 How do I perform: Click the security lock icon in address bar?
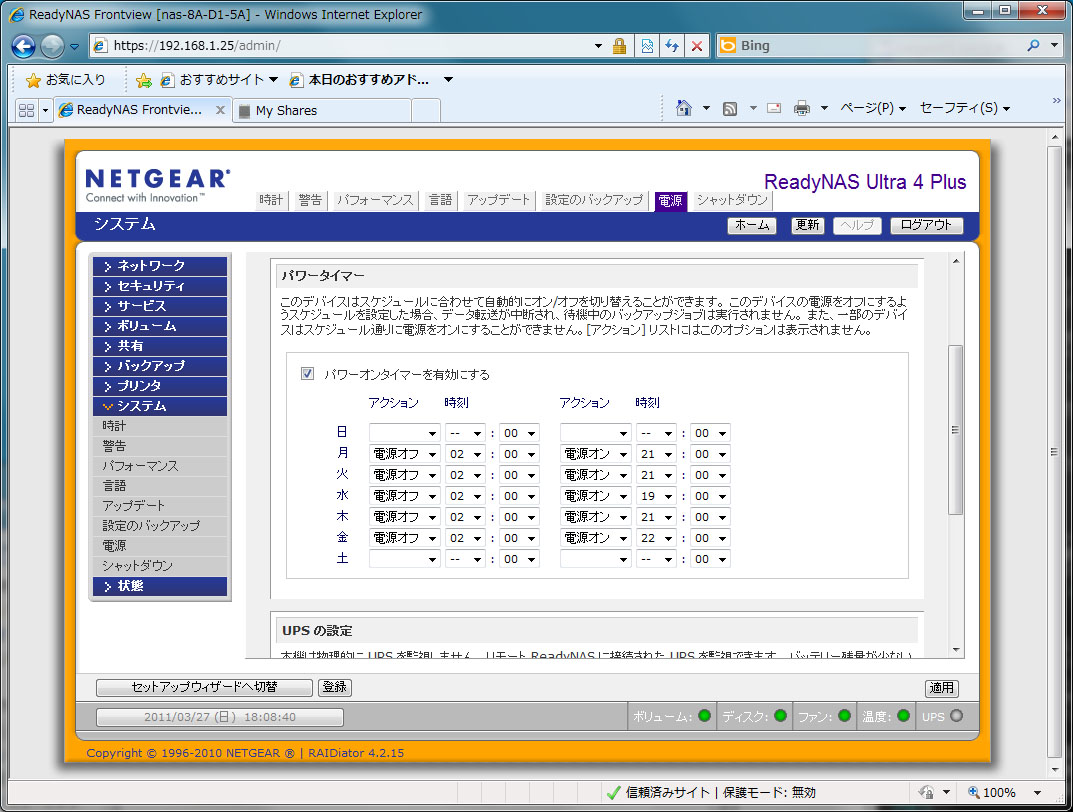coord(620,46)
